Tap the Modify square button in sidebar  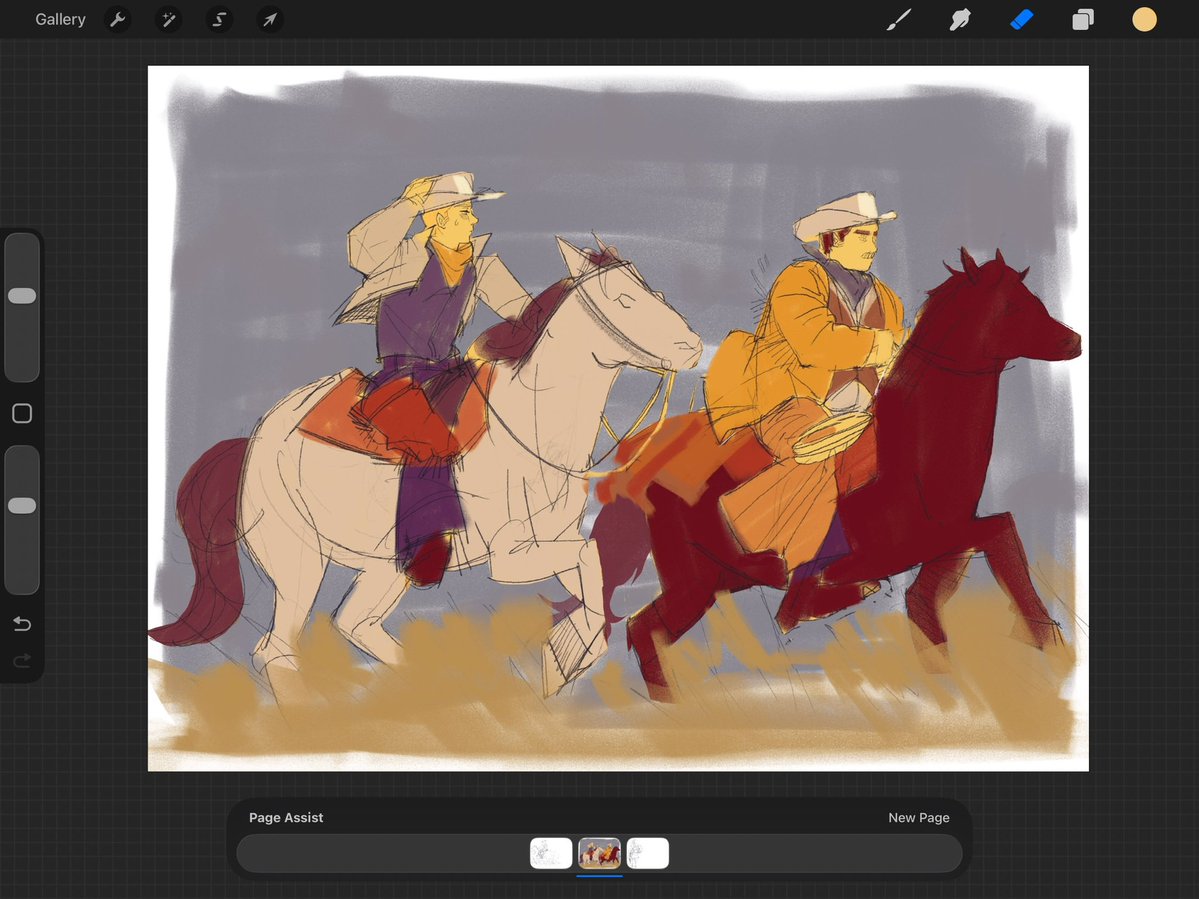click(x=22, y=414)
